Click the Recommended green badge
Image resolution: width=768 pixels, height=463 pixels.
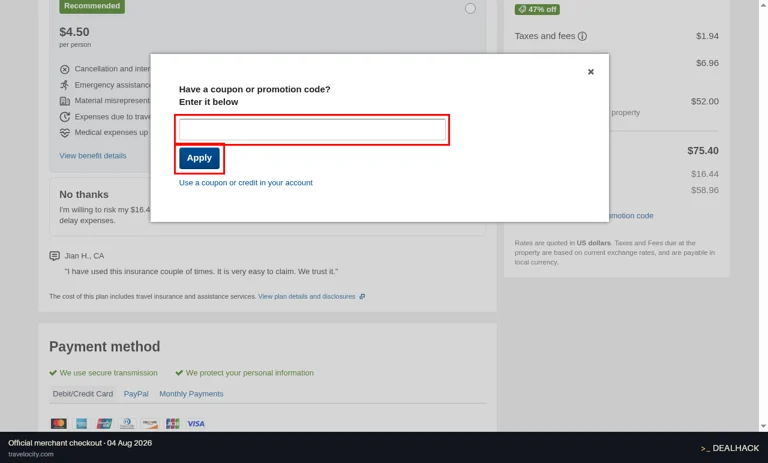(92, 6)
